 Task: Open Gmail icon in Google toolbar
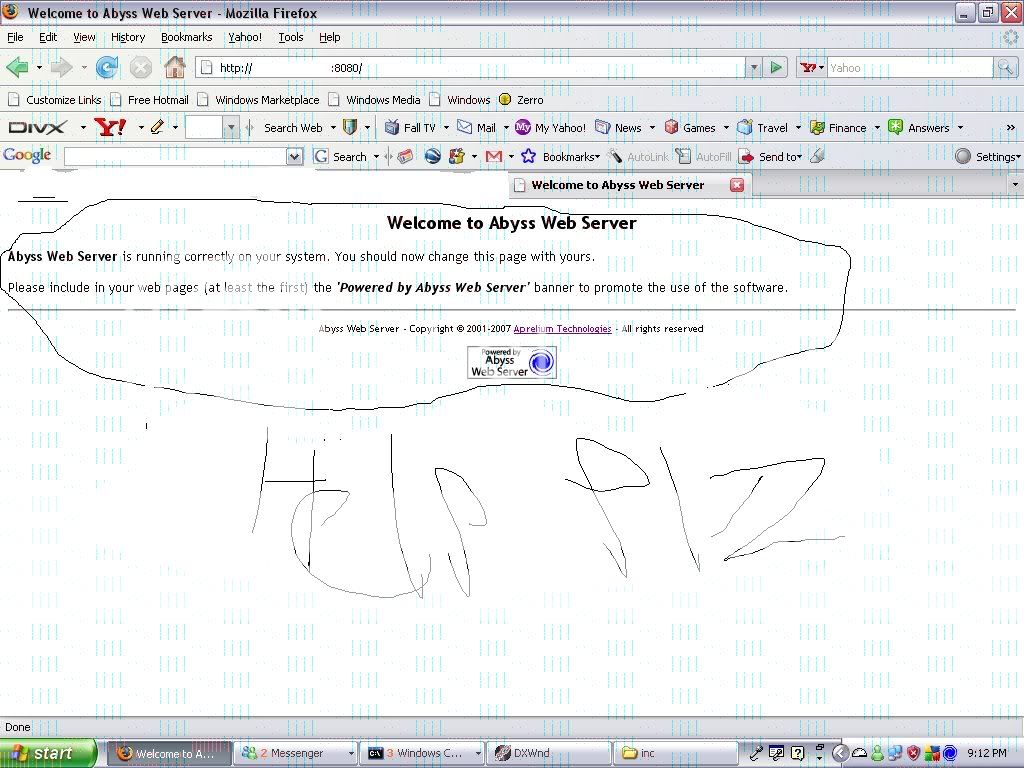tap(493, 157)
